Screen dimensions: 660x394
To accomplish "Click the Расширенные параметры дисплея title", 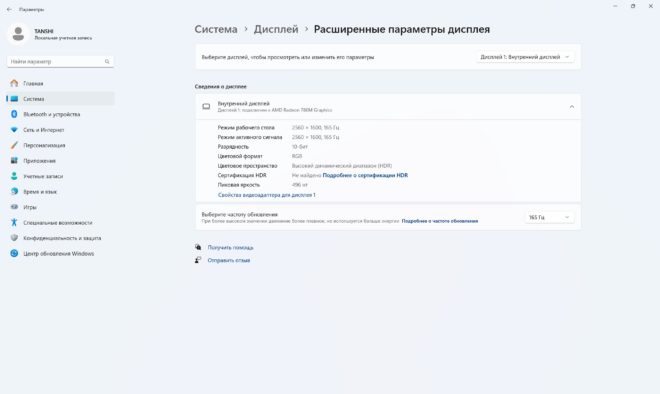I will [402, 29].
